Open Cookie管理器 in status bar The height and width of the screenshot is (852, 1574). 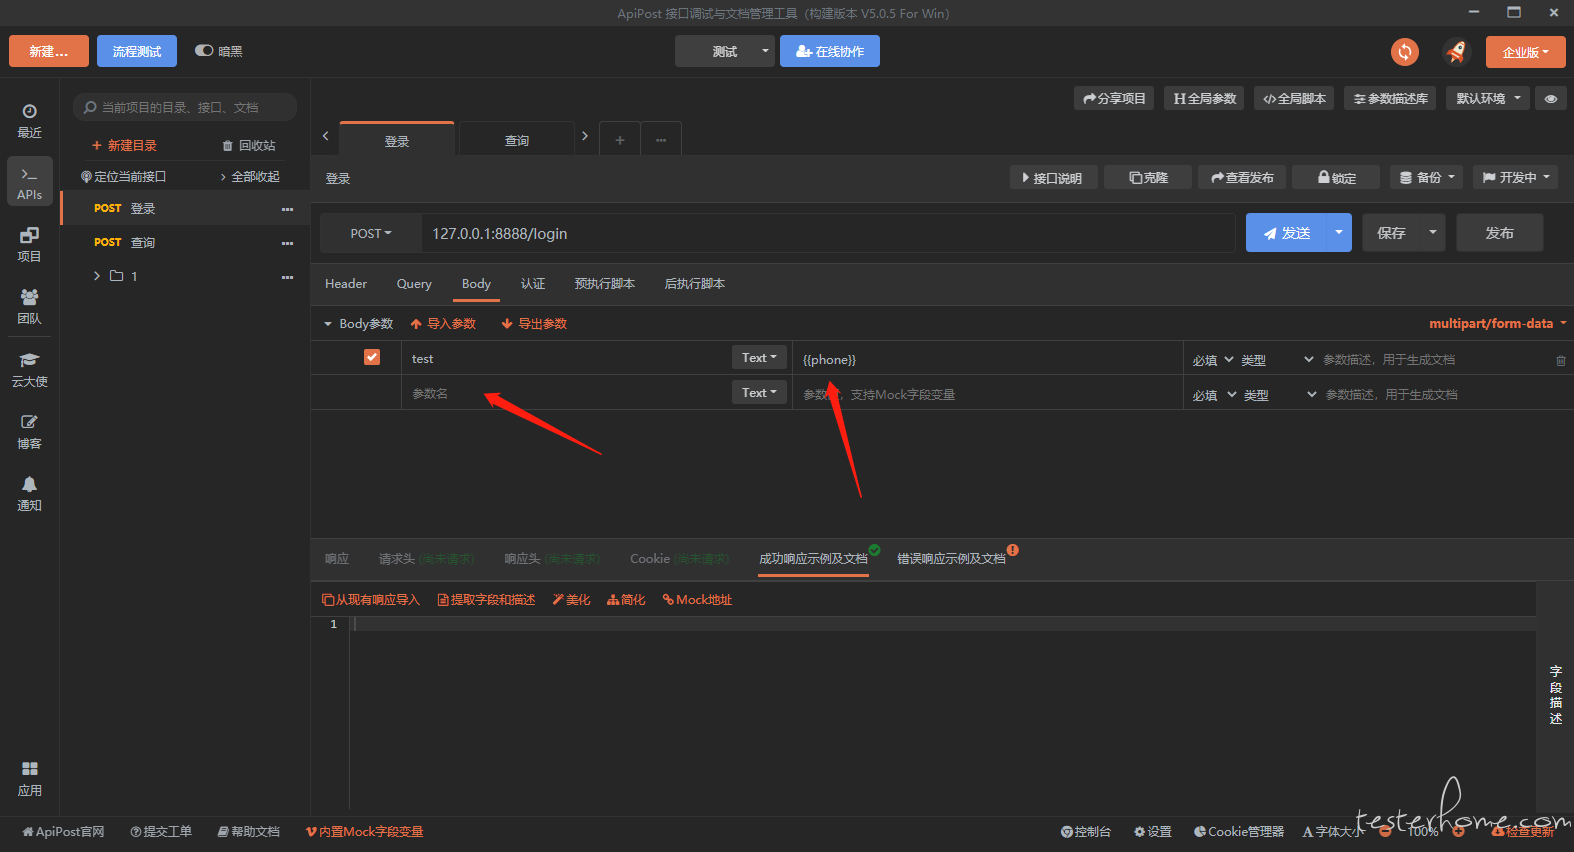[1239, 832]
